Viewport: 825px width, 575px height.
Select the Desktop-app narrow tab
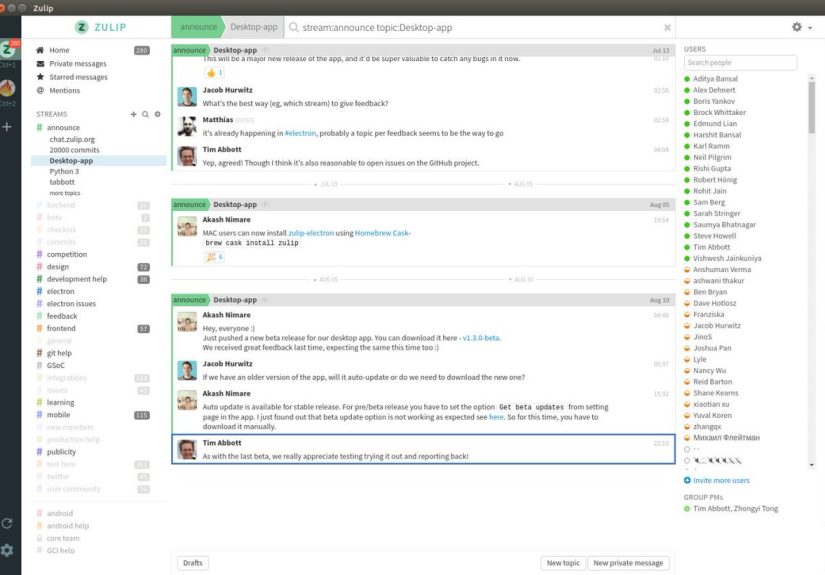pos(254,27)
